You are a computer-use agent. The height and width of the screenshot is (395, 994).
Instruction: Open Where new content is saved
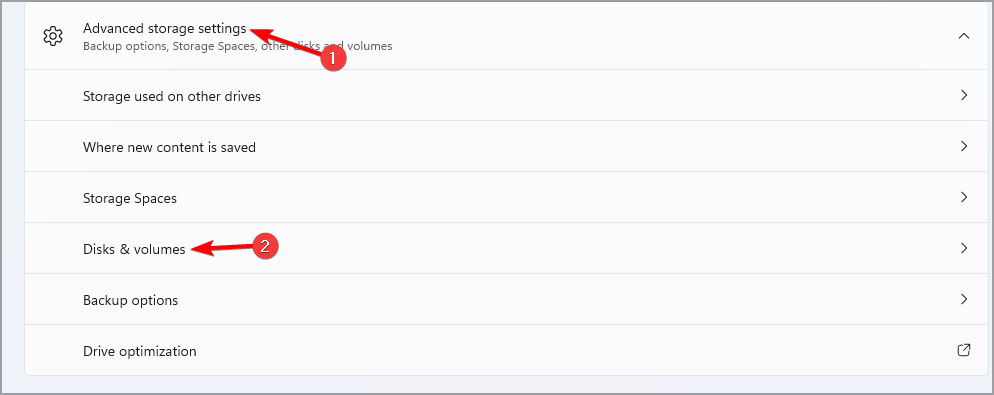point(507,146)
